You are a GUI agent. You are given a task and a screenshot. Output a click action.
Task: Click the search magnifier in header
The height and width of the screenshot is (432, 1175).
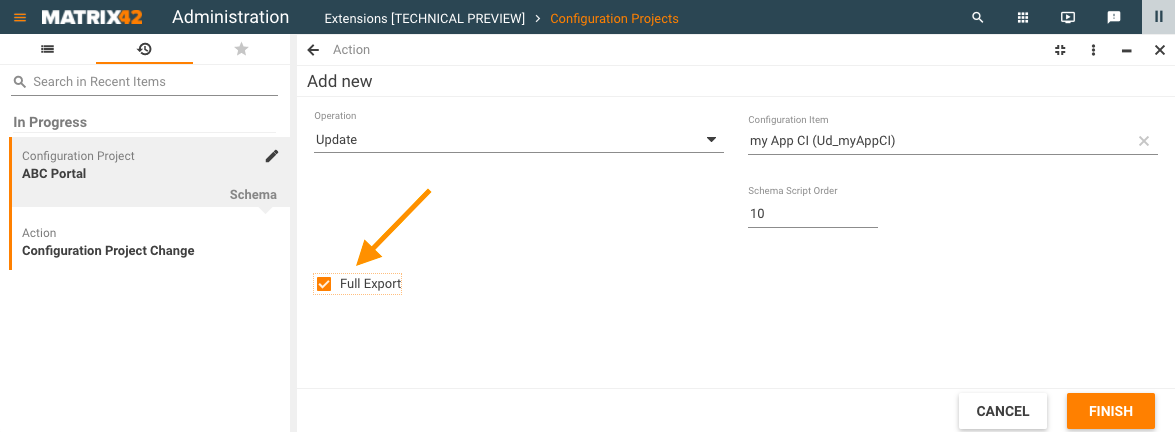tap(977, 18)
